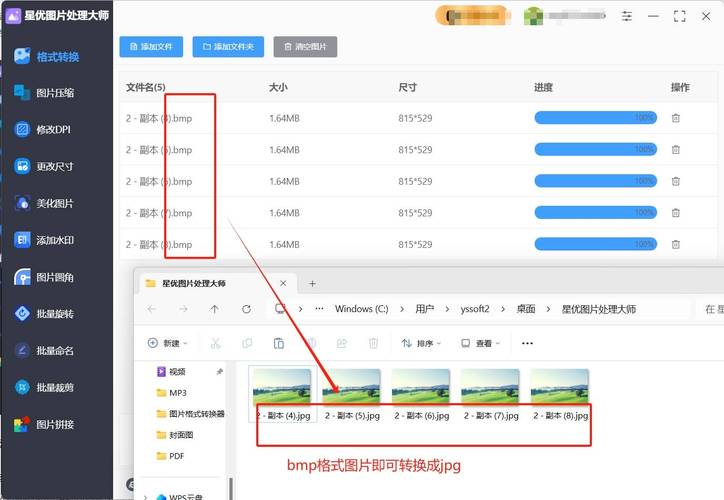Screen dimensions: 724x500
Task: Open 更改尺寸 in the sidebar
Action: pos(44,166)
